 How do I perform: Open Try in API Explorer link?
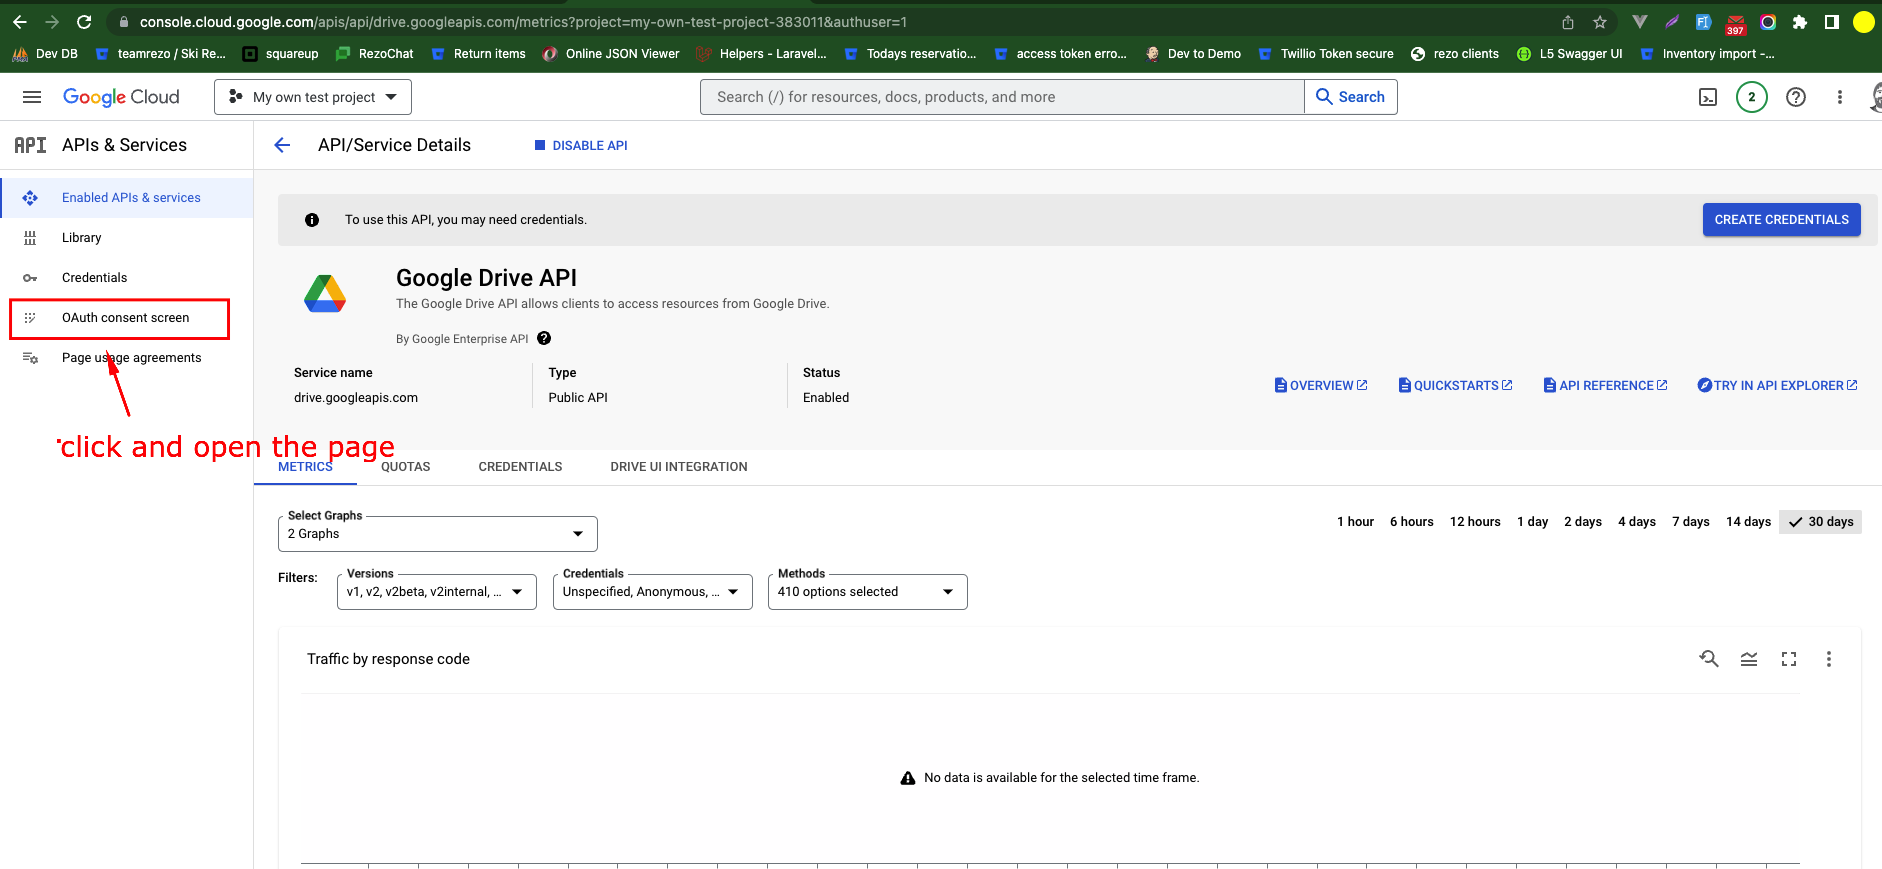1777,385
